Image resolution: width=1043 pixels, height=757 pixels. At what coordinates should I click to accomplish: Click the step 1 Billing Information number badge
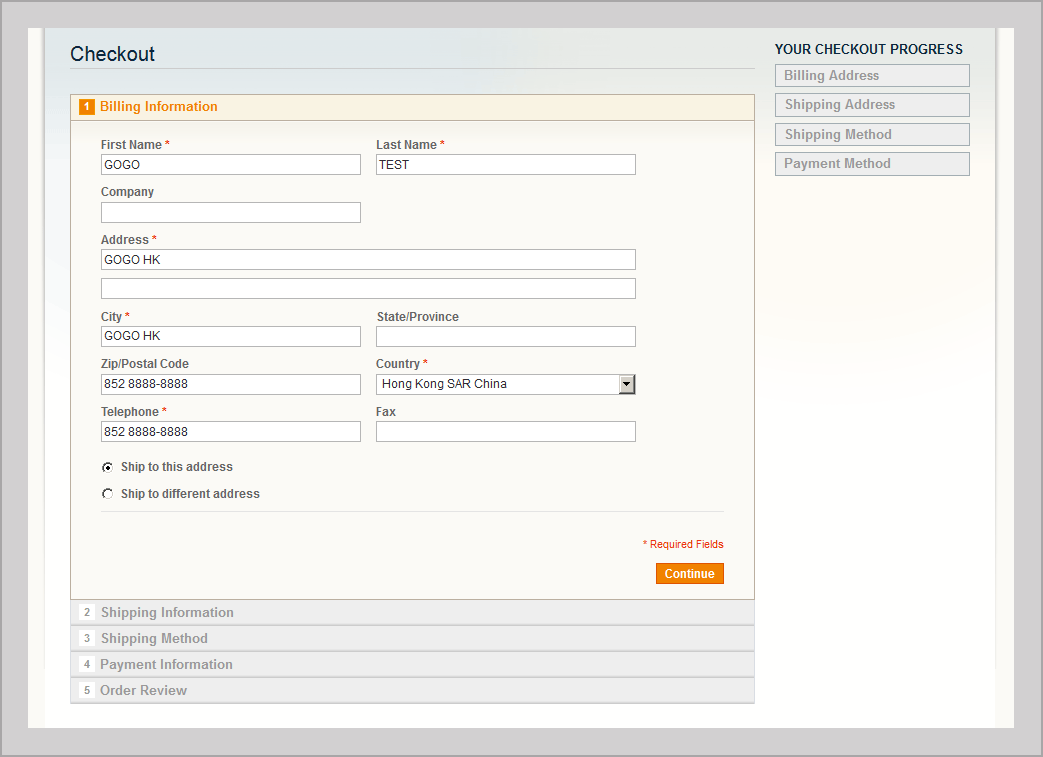coord(87,107)
